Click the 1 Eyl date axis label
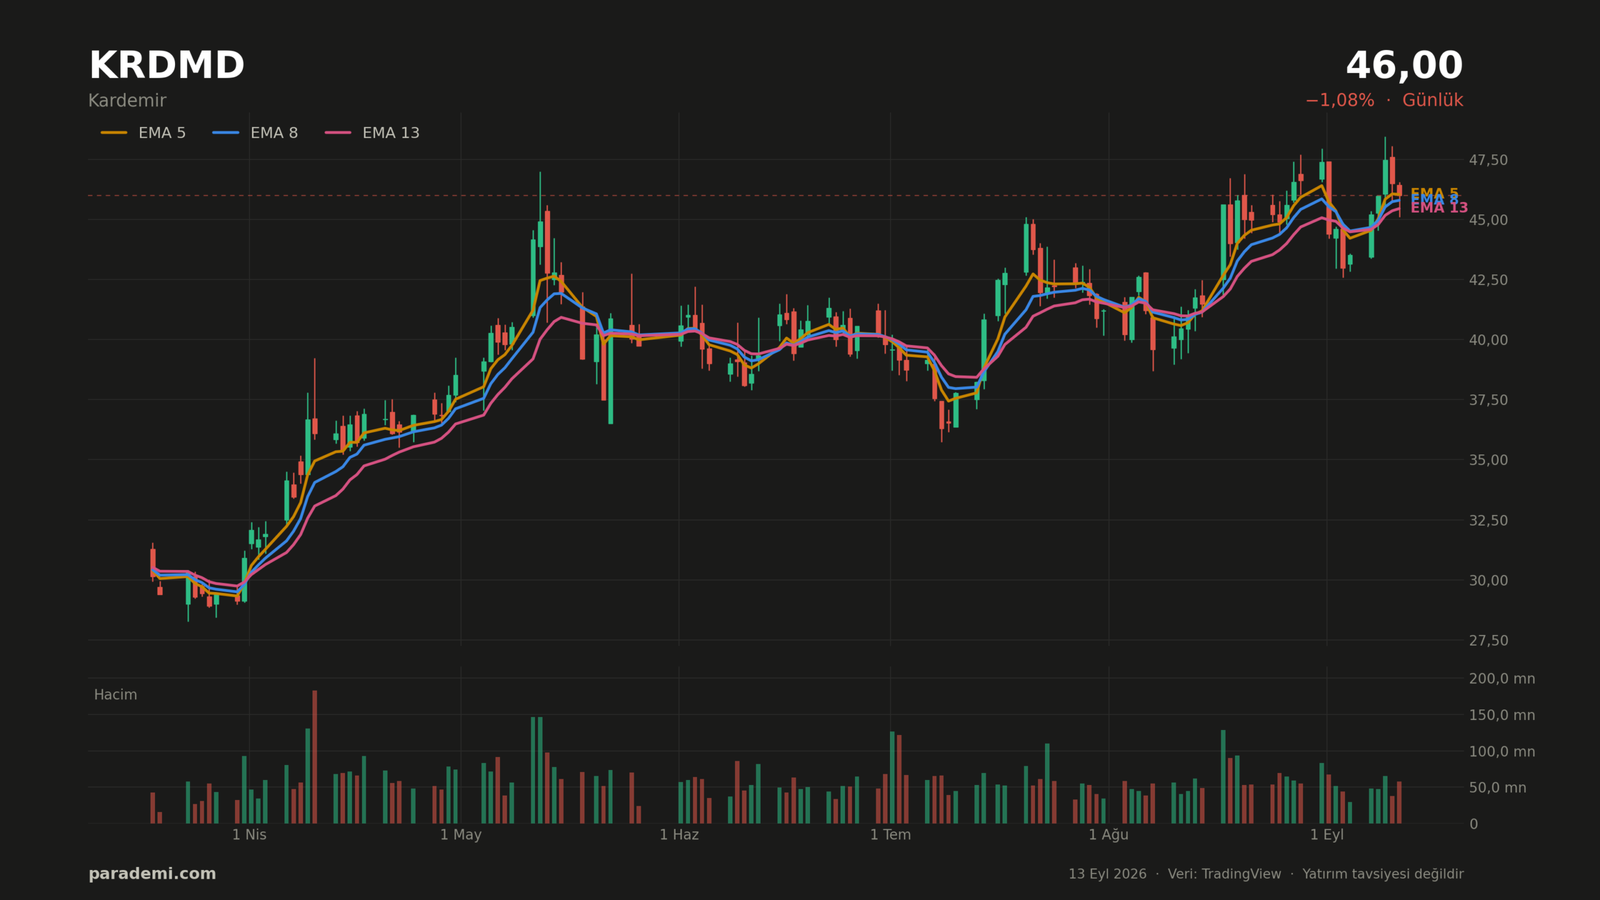 pyautogui.click(x=1327, y=835)
